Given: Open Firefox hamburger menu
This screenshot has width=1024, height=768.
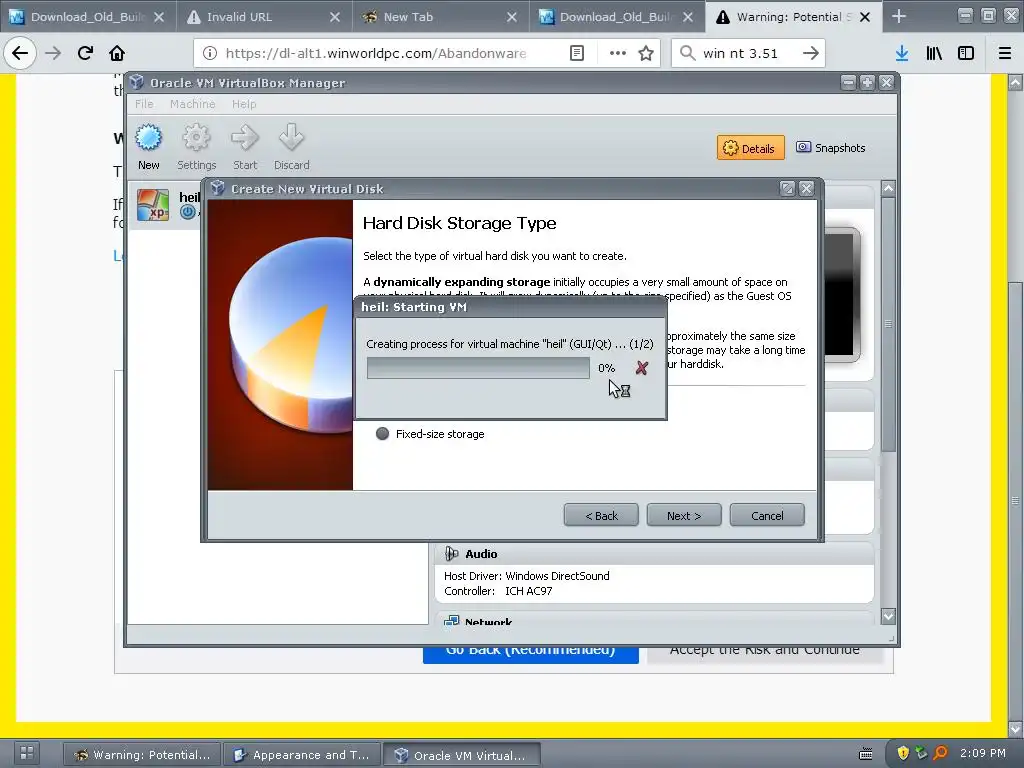Looking at the screenshot, I should click(1004, 53).
